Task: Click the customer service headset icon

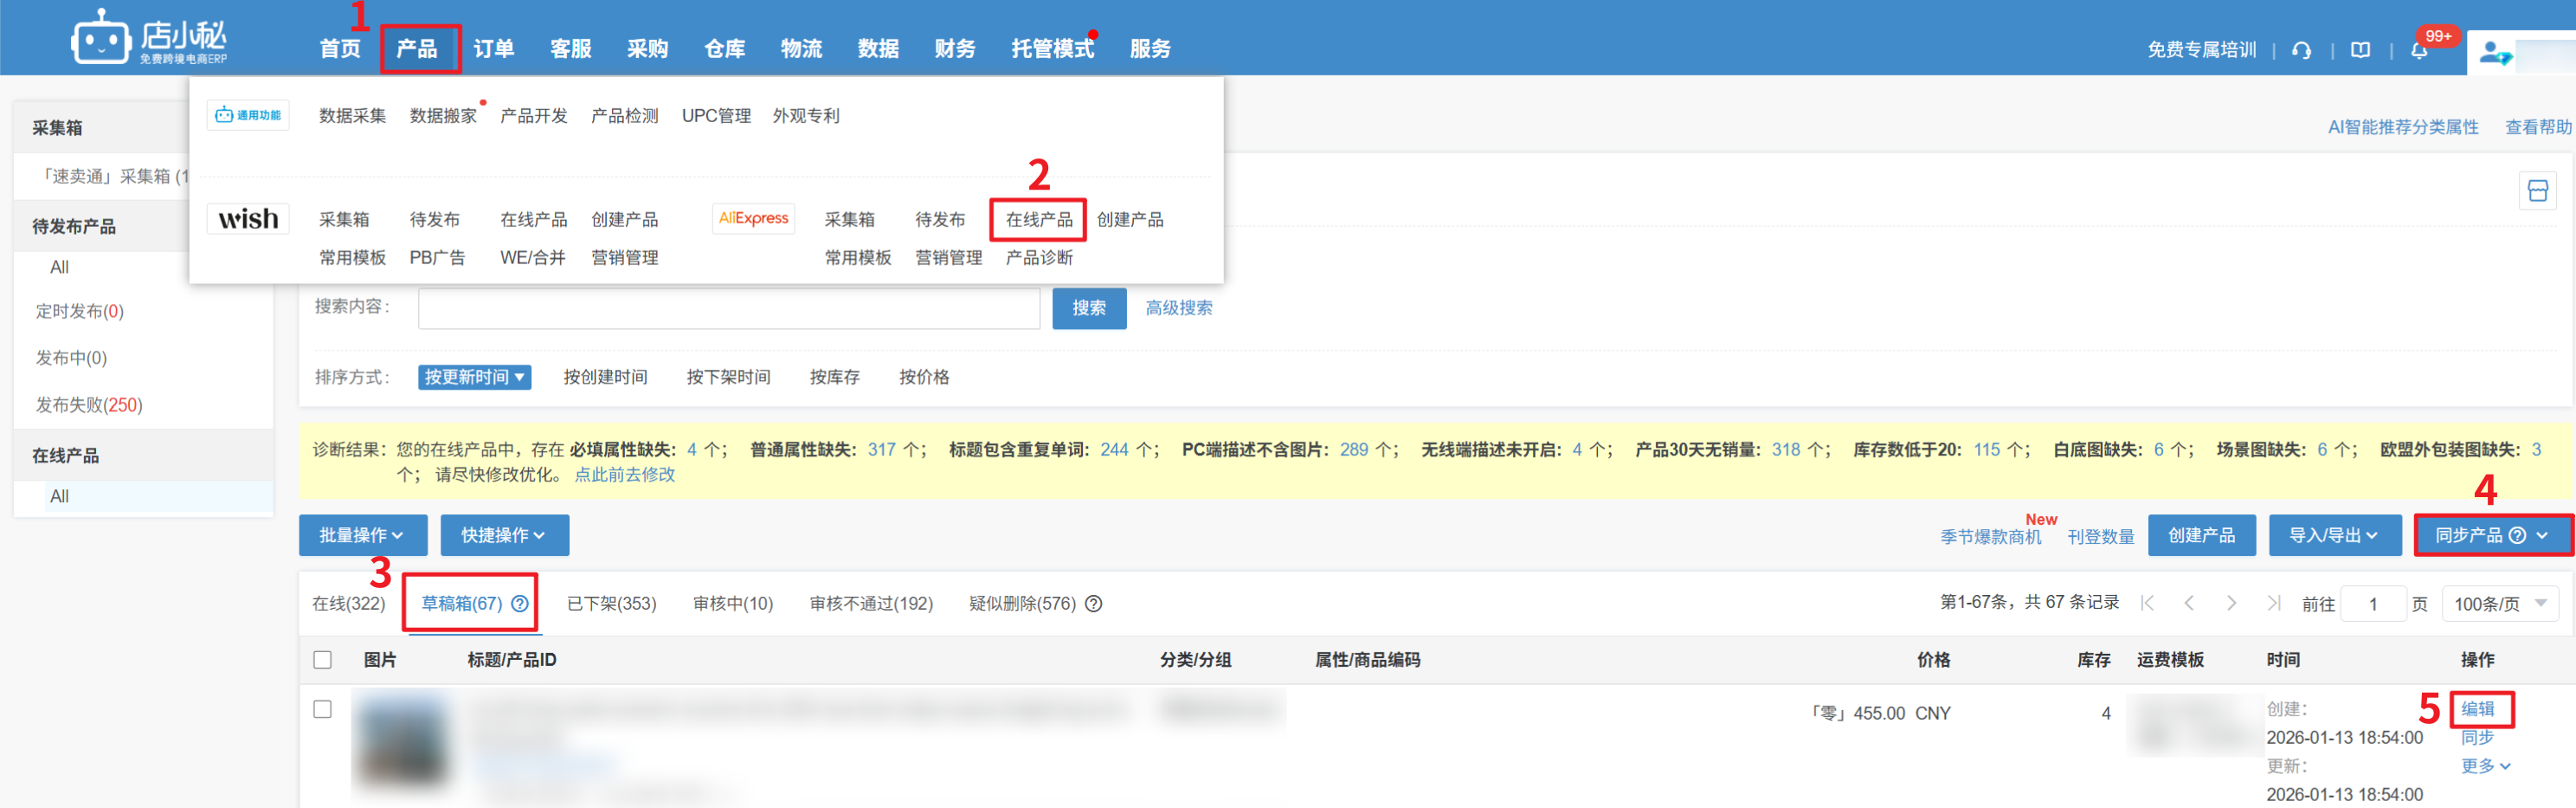Action: [x=2301, y=50]
